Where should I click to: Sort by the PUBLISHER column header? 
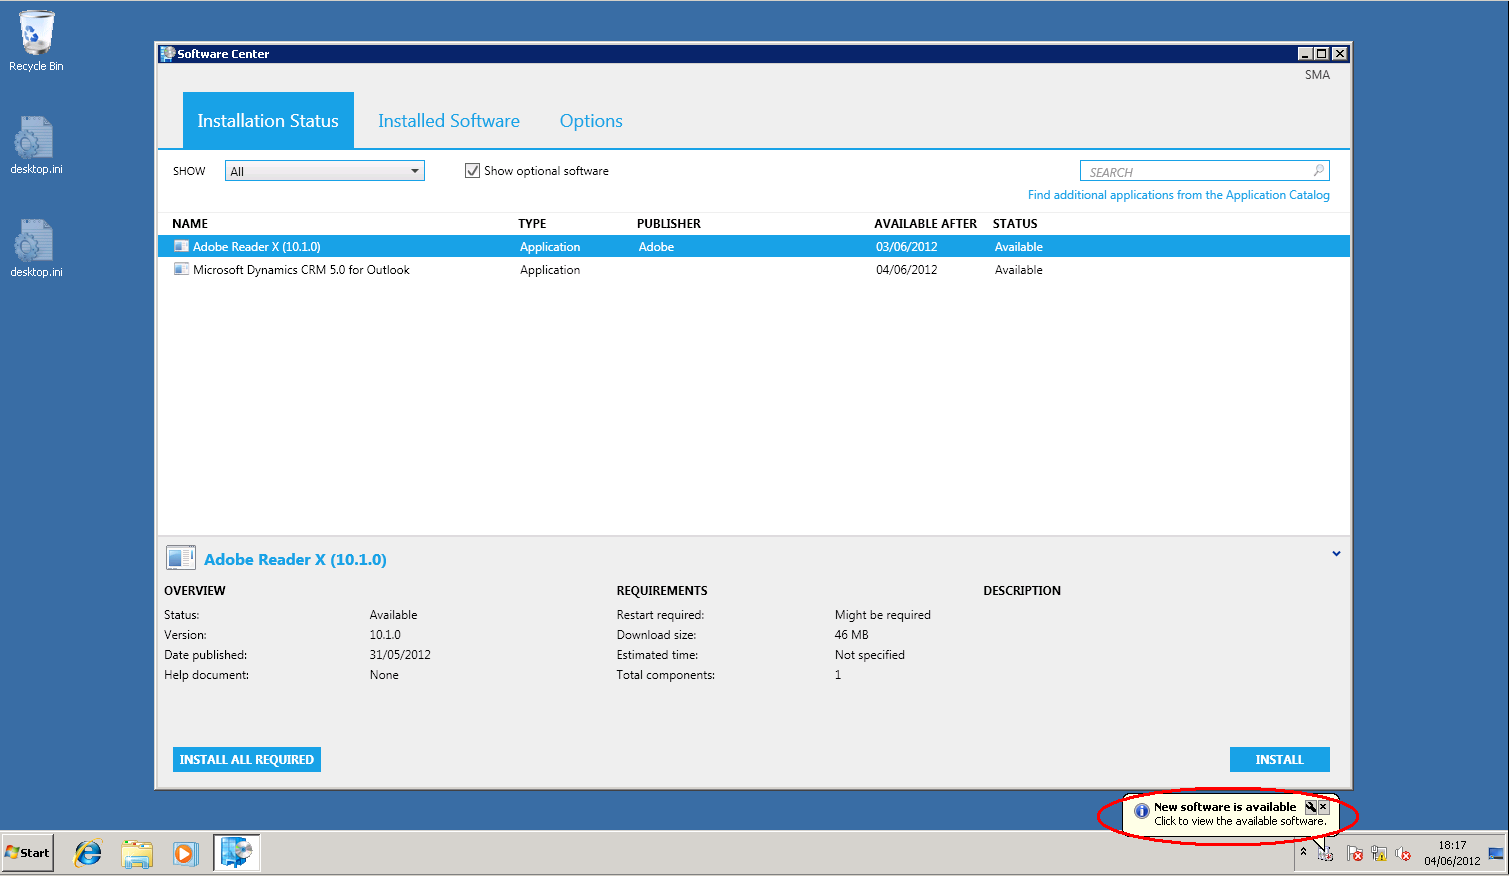[x=669, y=224]
